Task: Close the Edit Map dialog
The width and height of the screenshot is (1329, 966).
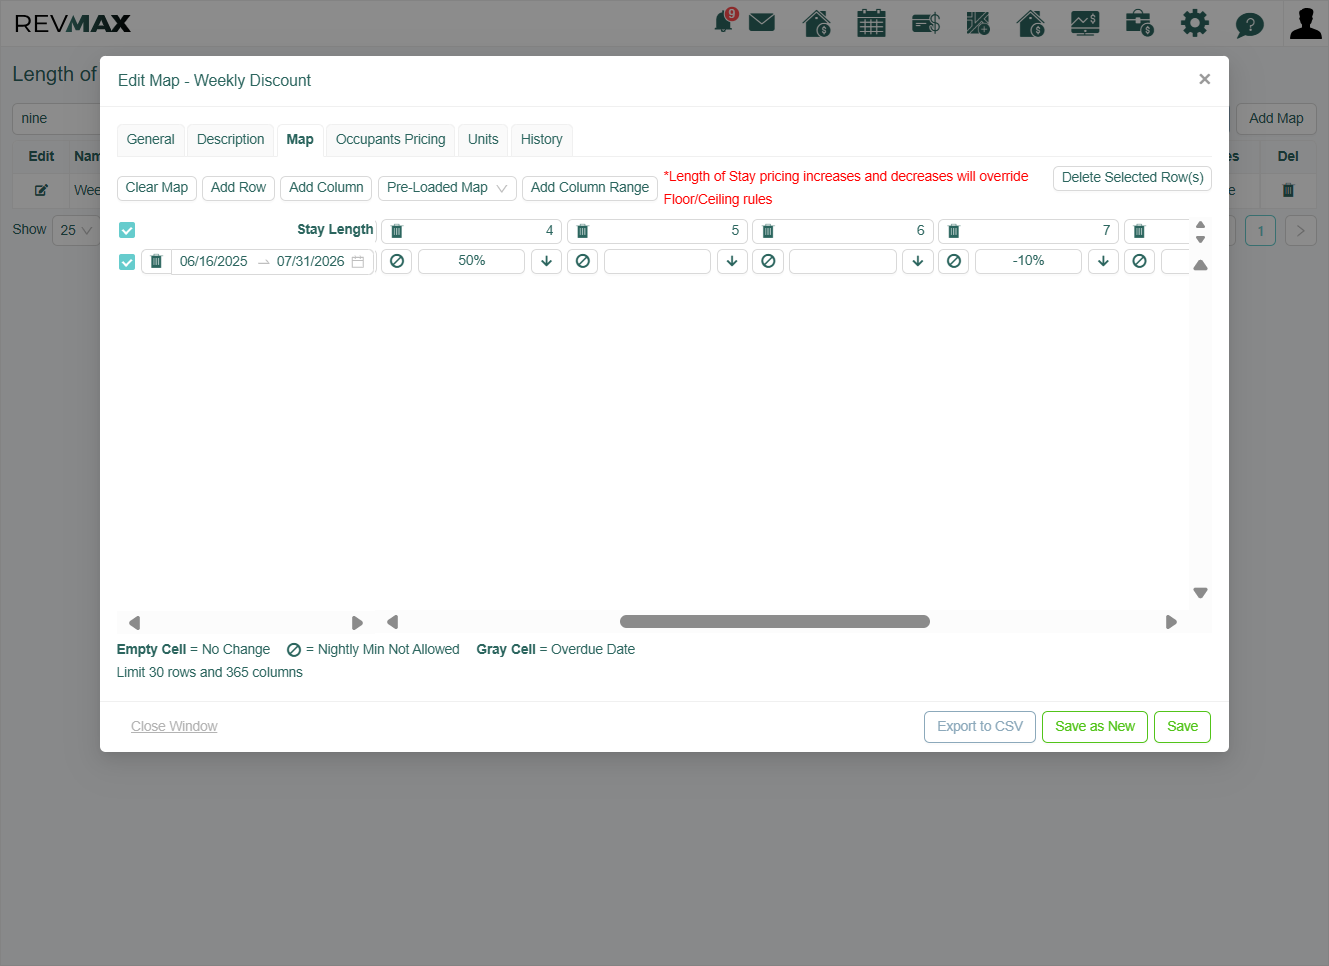Action: tap(1204, 79)
